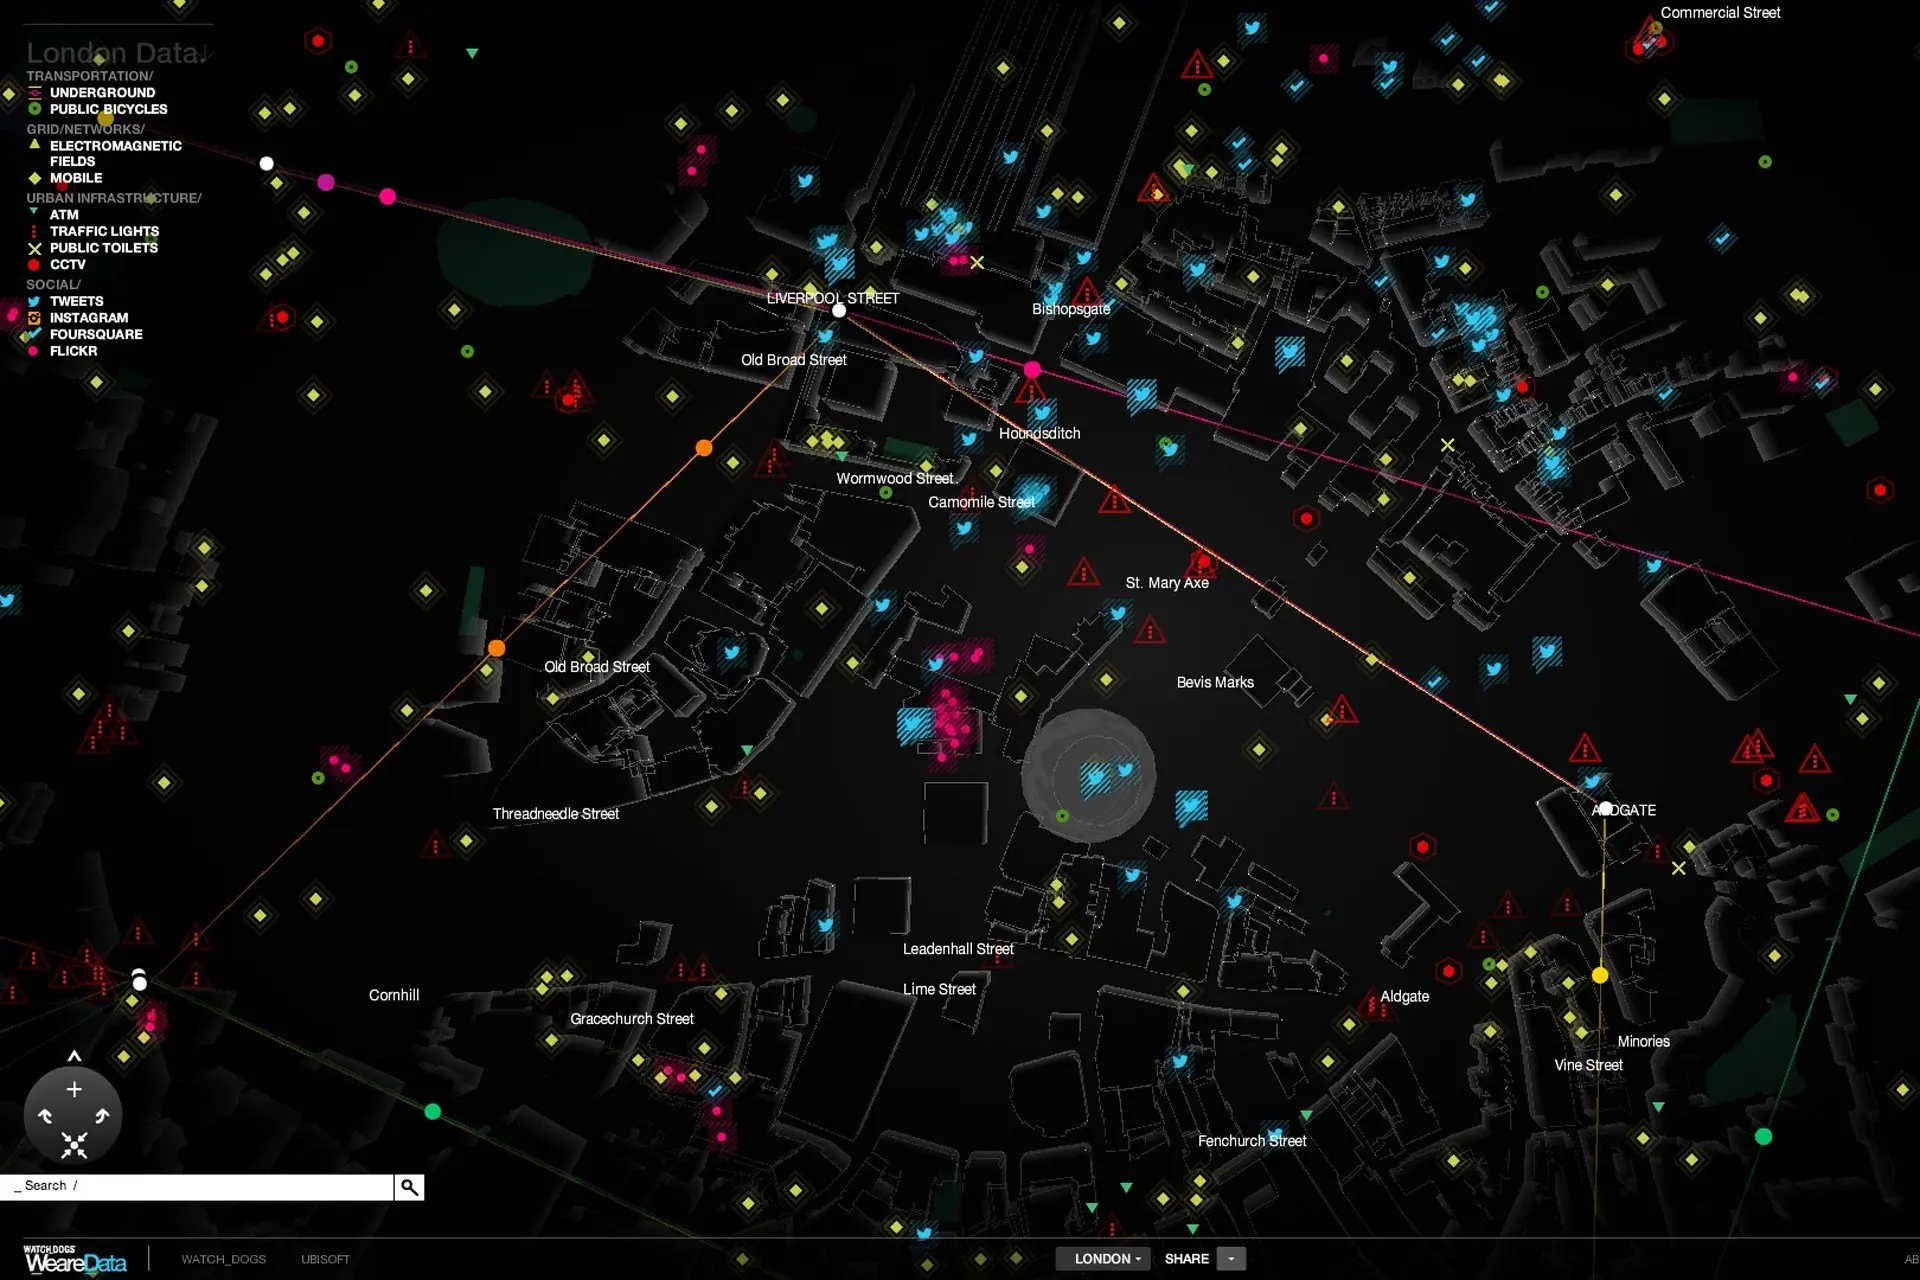This screenshot has height=1280, width=1920.
Task: Toggle the Tweets social layer
Action: pyautogui.click(x=76, y=301)
